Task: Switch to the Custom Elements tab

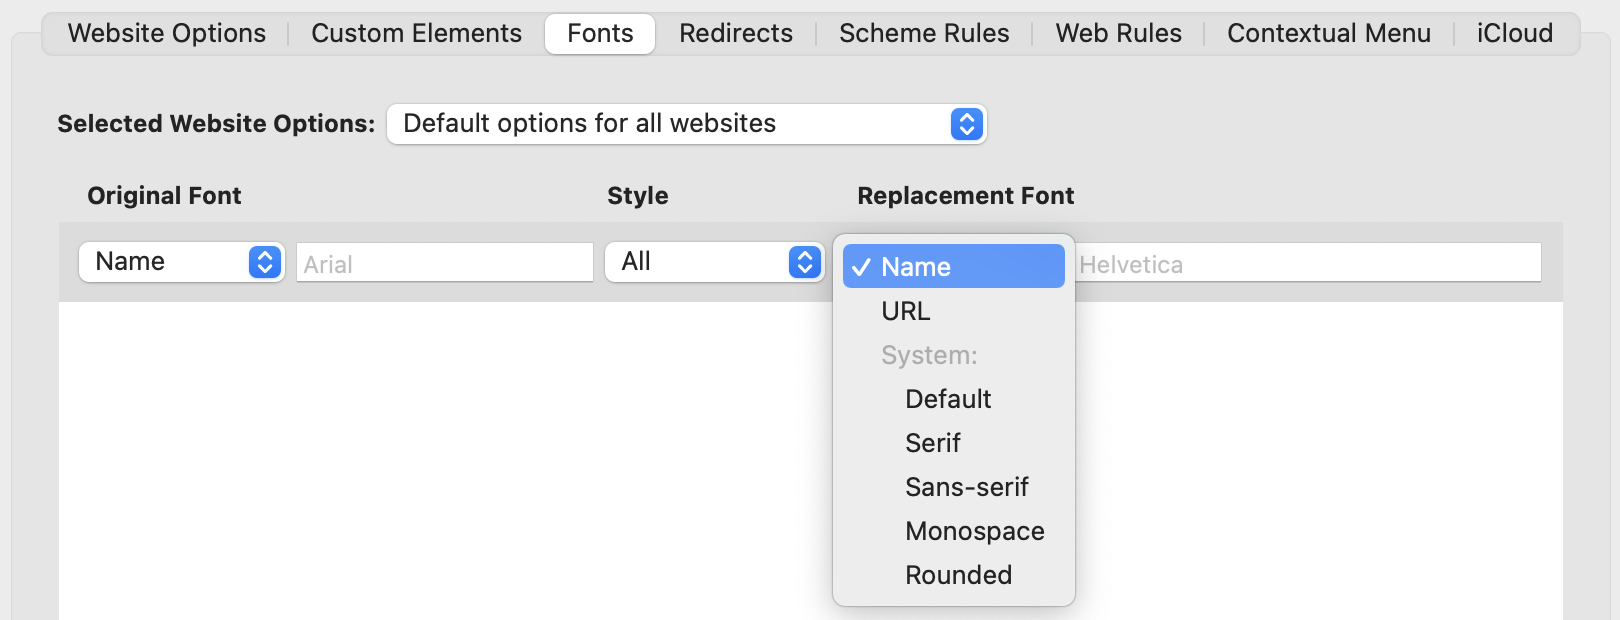Action: [x=416, y=34]
